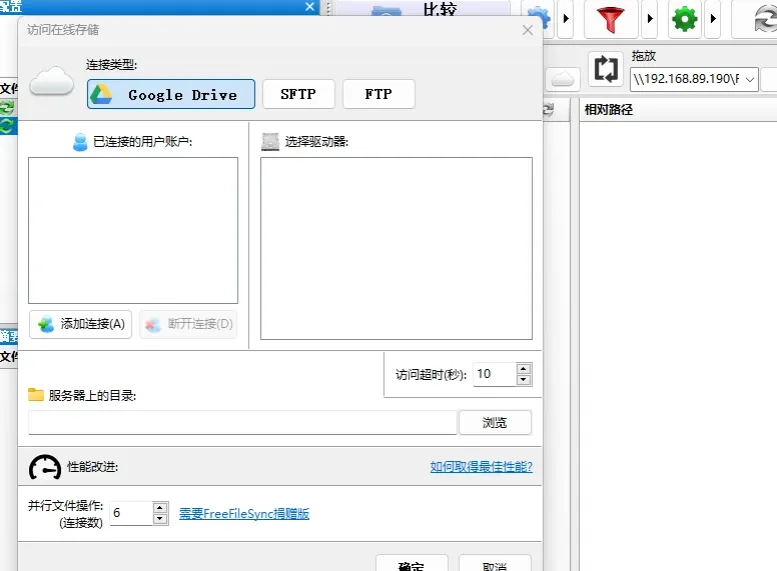
Task: Decrease the parallel file operations count
Action: tap(160, 519)
